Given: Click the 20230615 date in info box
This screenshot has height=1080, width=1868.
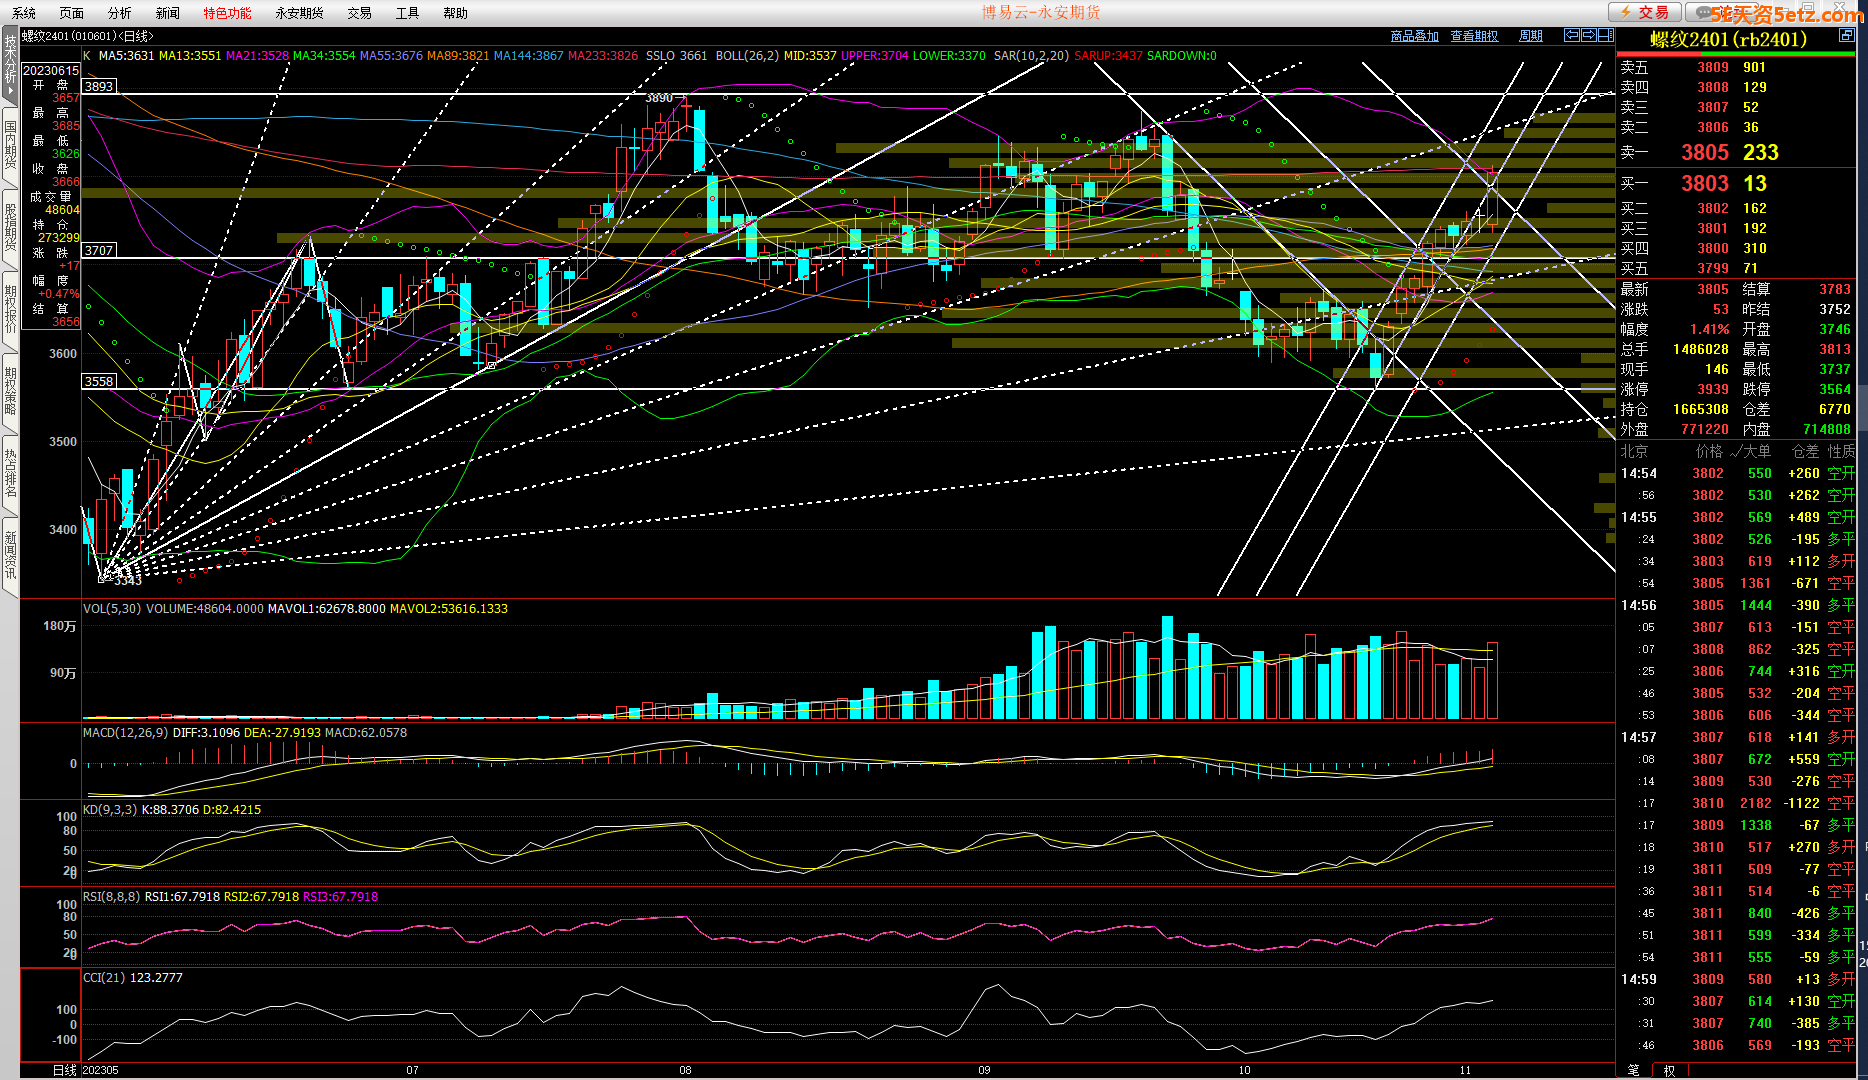Looking at the screenshot, I should click(51, 71).
